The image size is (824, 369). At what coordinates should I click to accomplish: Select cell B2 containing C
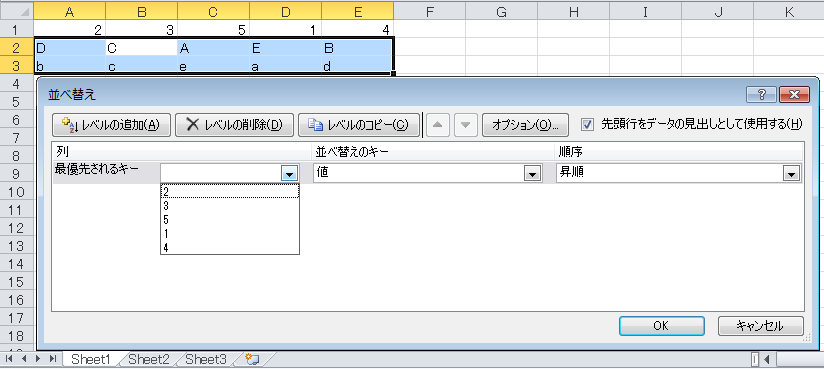pyautogui.click(x=141, y=48)
